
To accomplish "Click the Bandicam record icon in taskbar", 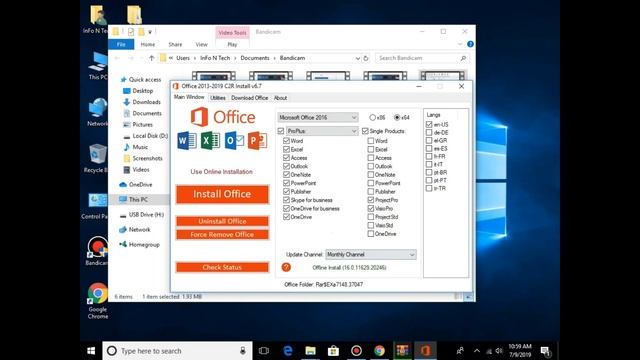I will [x=356, y=351].
